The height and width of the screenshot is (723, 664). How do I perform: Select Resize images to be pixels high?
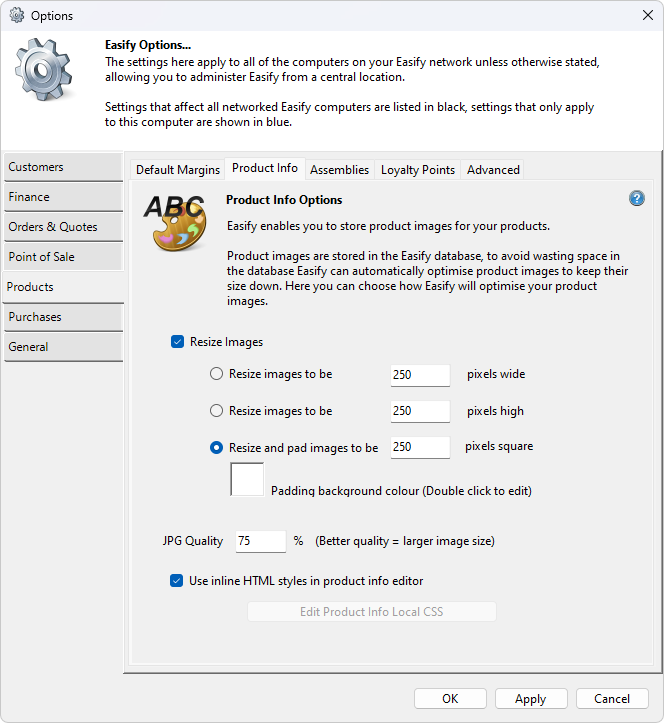pyautogui.click(x=217, y=411)
